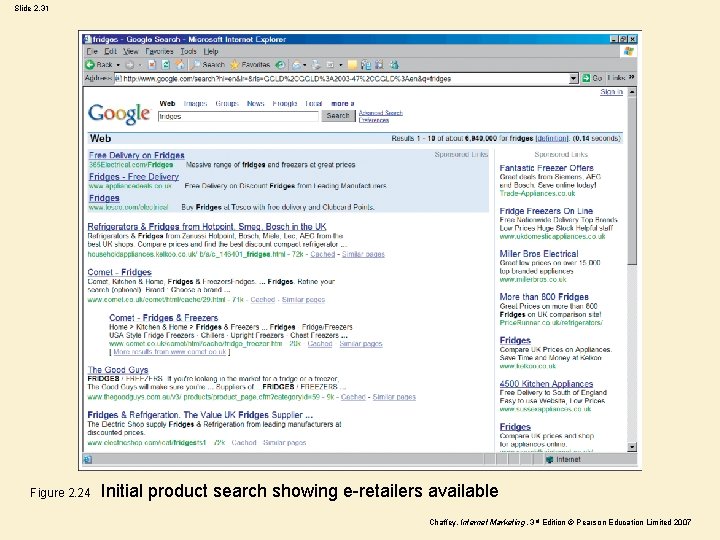Image resolution: width=720 pixels, height=540 pixels.
Task: Click the Google search input field
Action: point(238,117)
